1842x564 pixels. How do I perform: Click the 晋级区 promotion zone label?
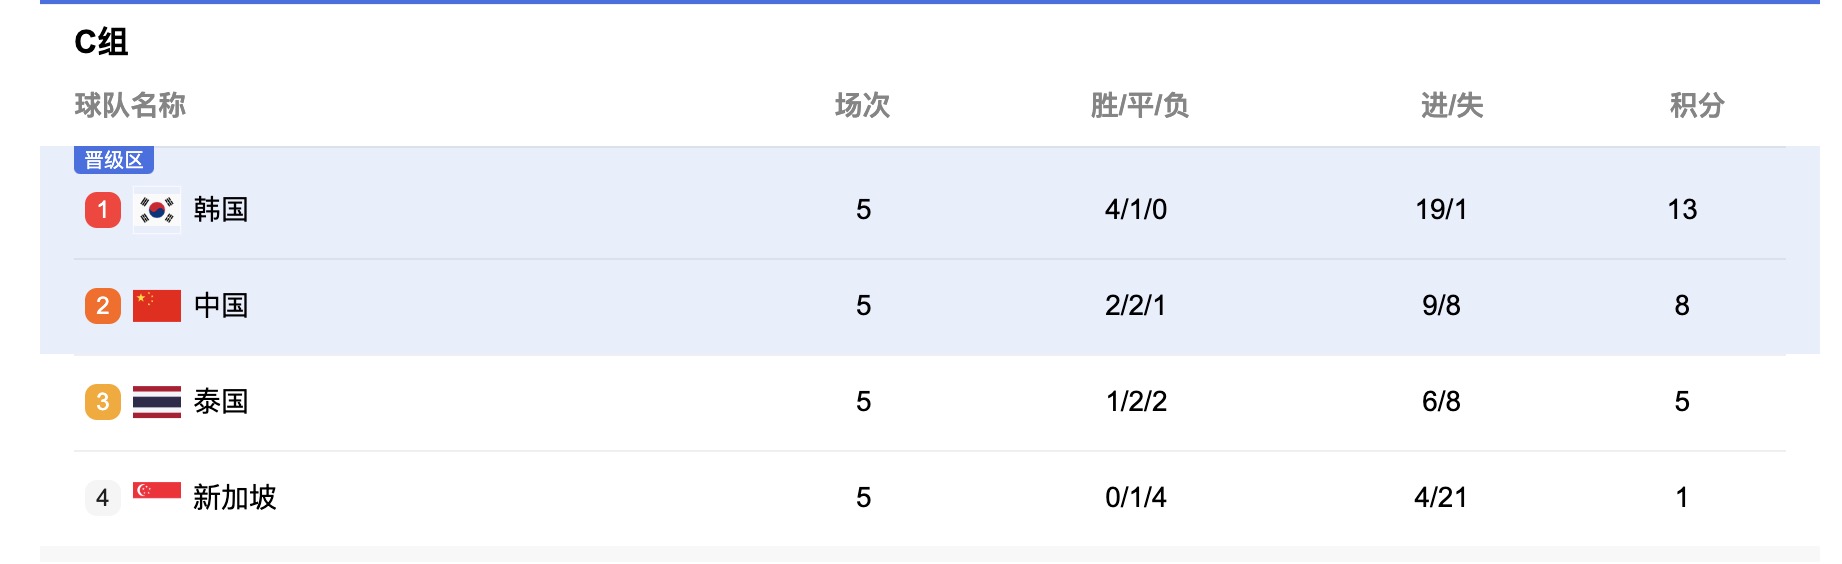click(x=114, y=160)
